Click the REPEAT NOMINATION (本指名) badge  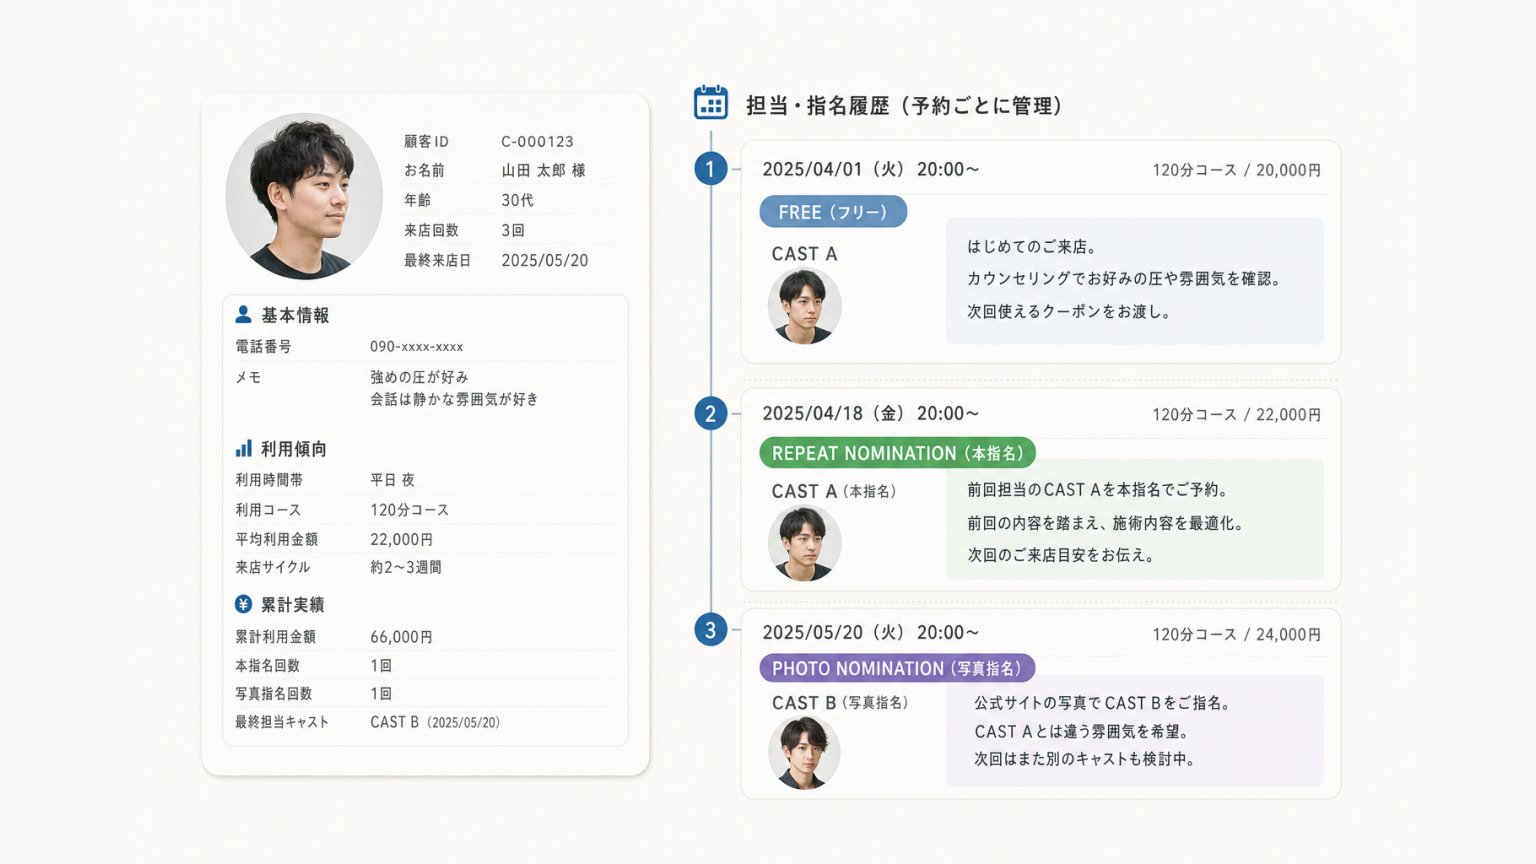tap(898, 453)
